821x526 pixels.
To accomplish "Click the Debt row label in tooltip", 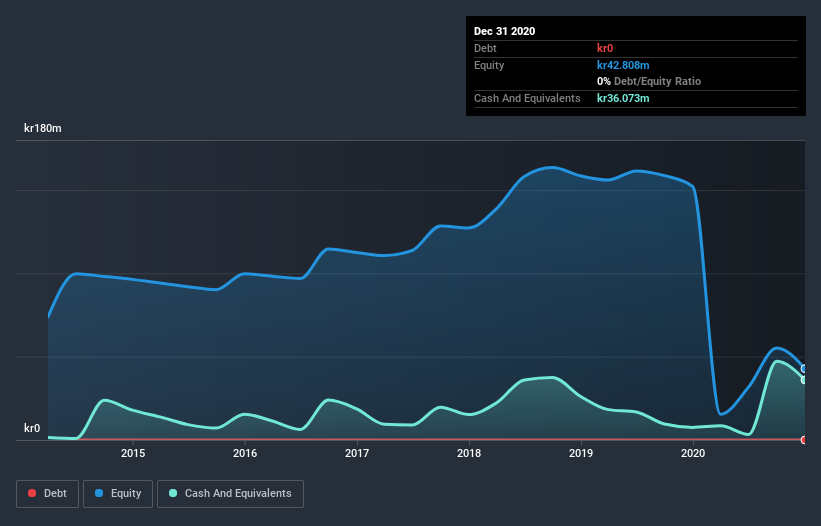I will [x=485, y=48].
